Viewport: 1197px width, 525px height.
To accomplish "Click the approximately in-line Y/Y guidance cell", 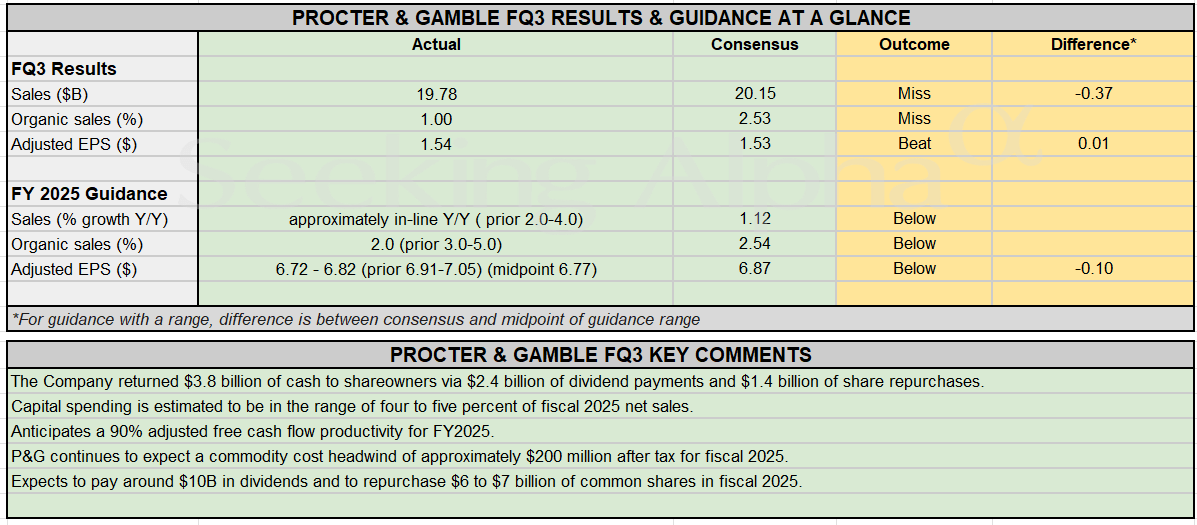I will click(x=436, y=219).
